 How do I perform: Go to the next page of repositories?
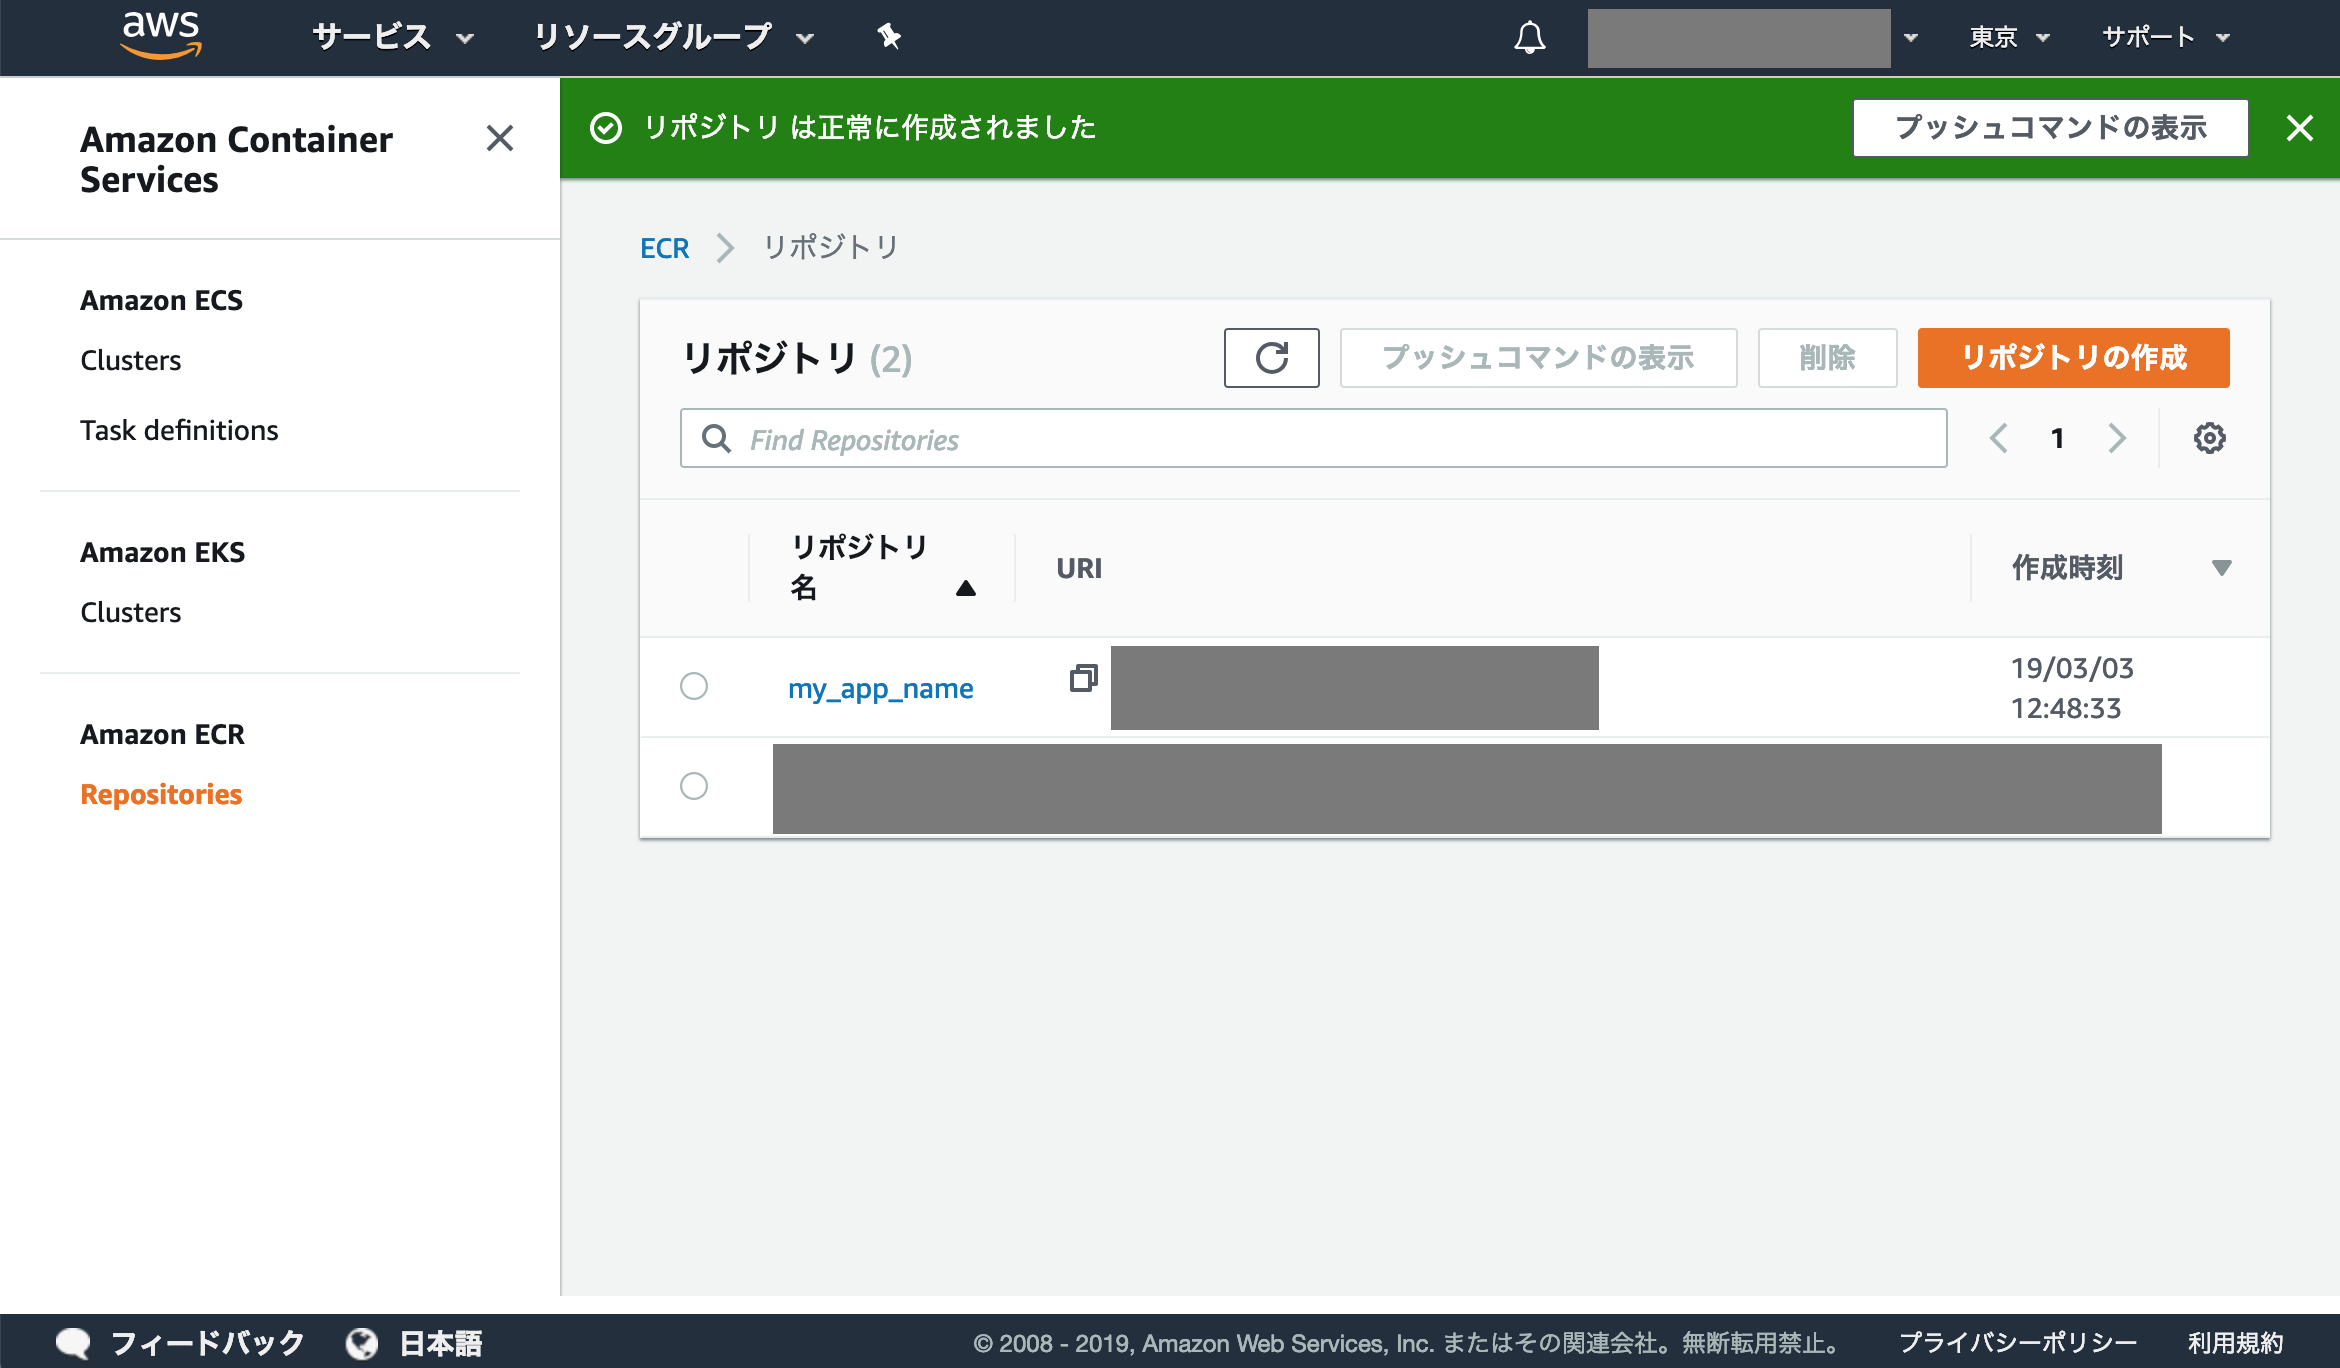tap(2117, 438)
